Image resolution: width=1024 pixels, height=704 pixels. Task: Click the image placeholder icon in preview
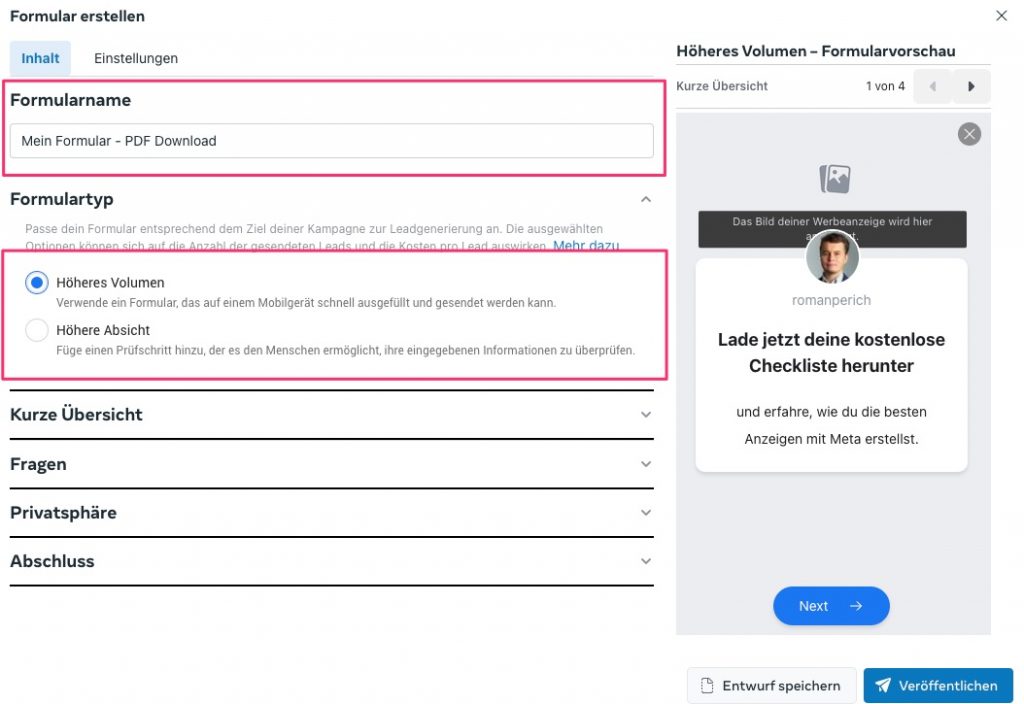(x=834, y=179)
